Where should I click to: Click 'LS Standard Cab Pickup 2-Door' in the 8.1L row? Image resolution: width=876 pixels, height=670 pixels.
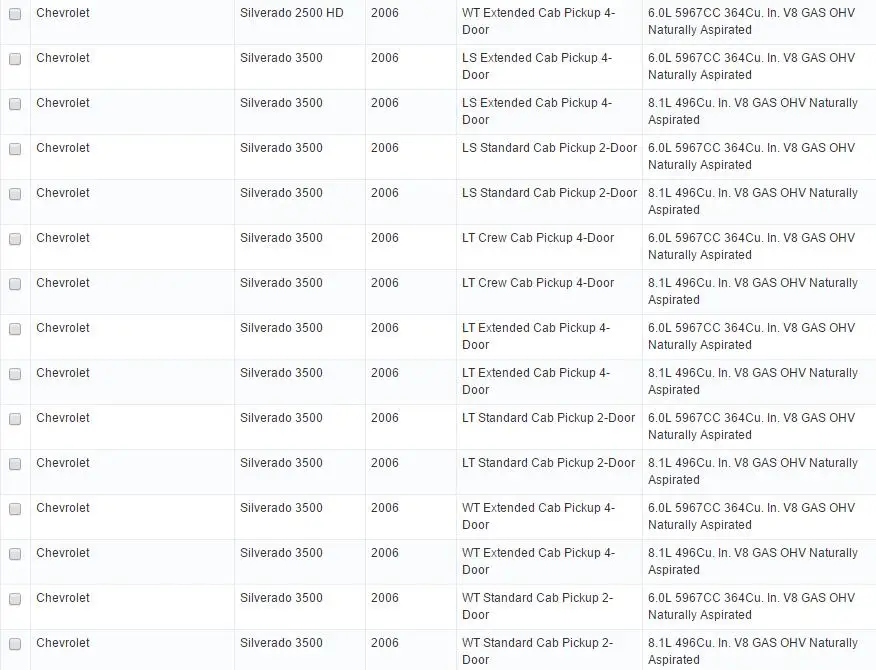pyautogui.click(x=549, y=193)
